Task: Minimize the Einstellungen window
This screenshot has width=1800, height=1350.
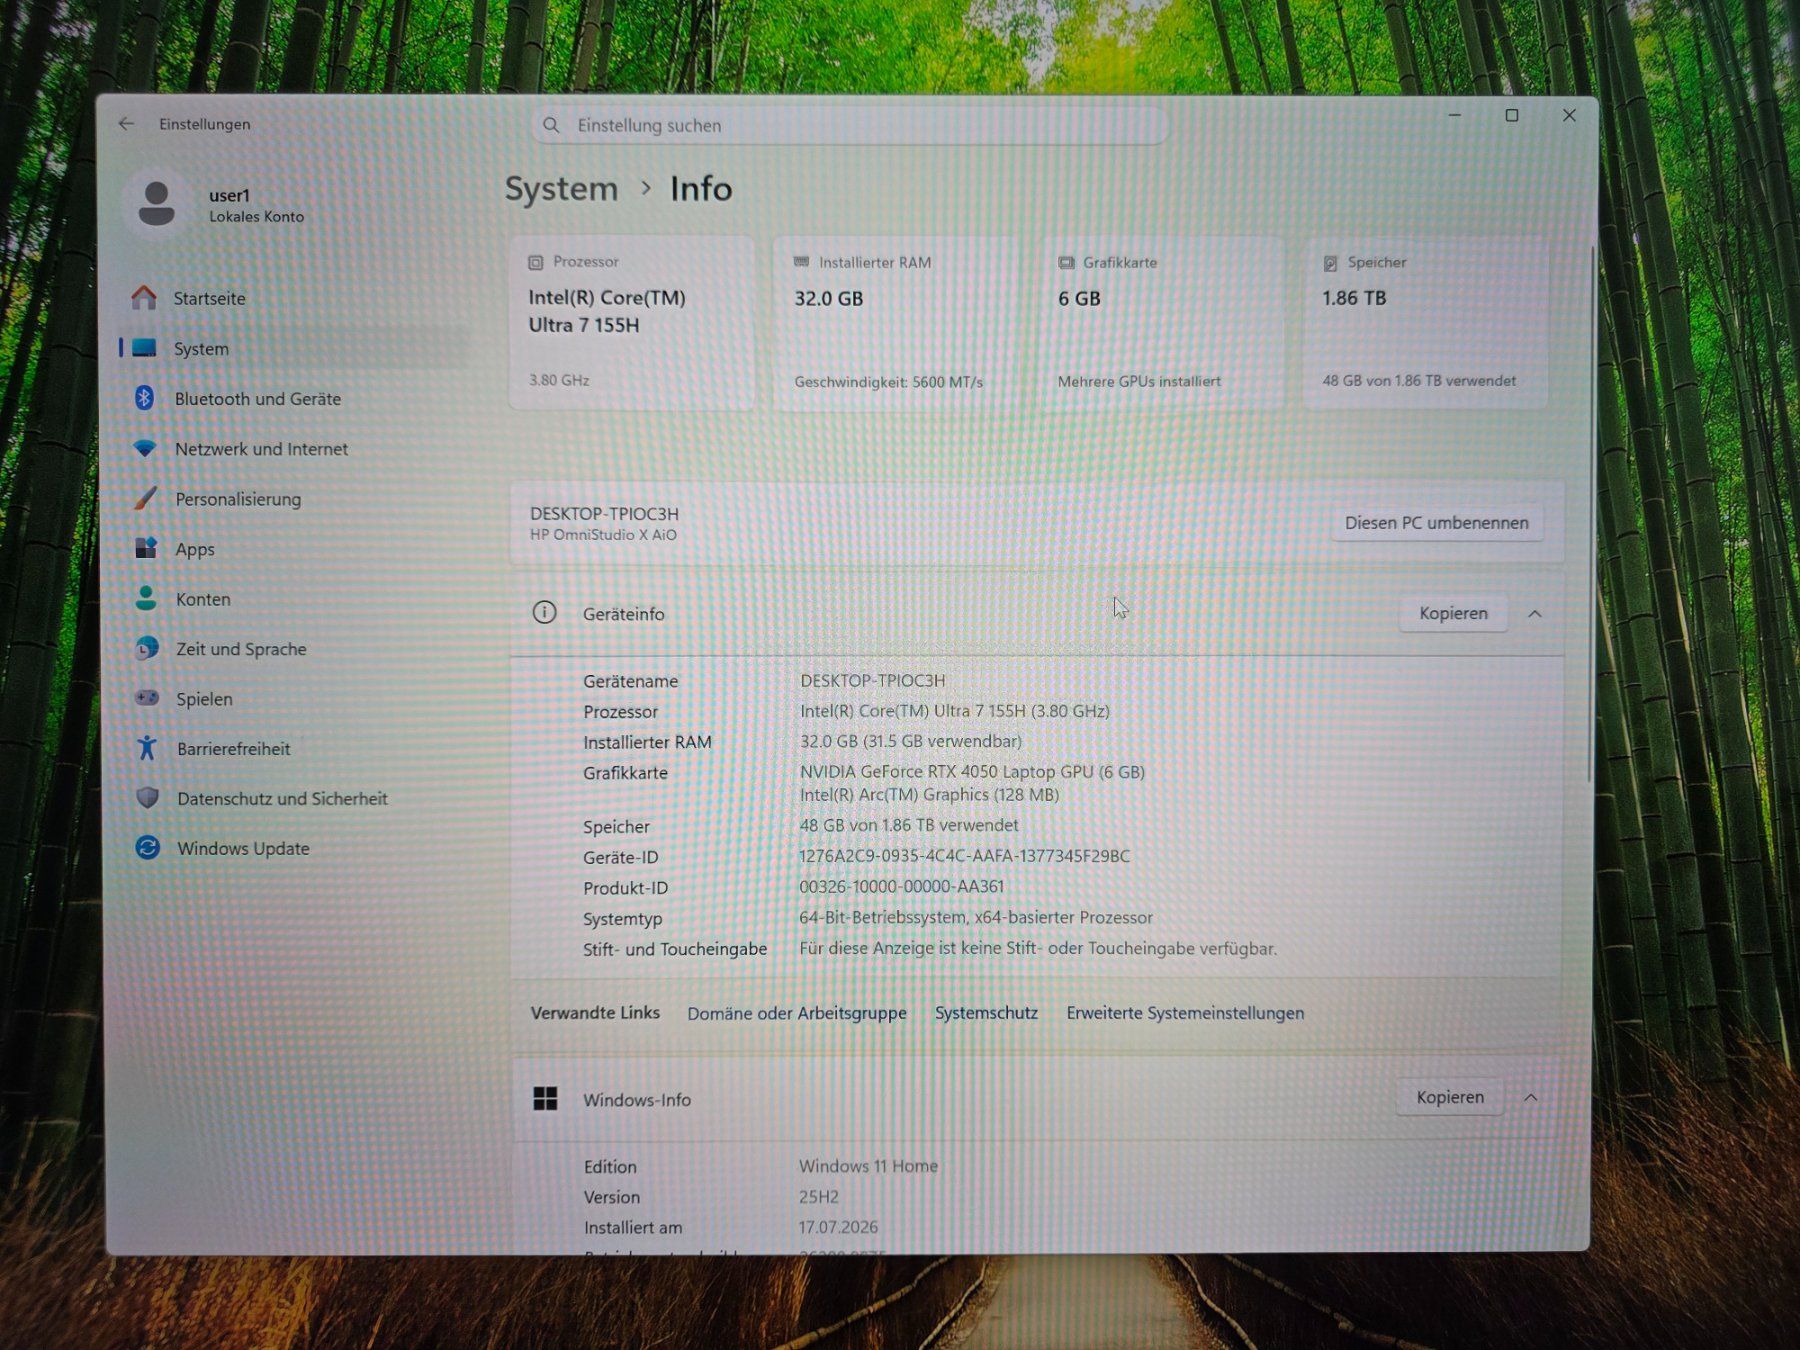Action: 1455,116
